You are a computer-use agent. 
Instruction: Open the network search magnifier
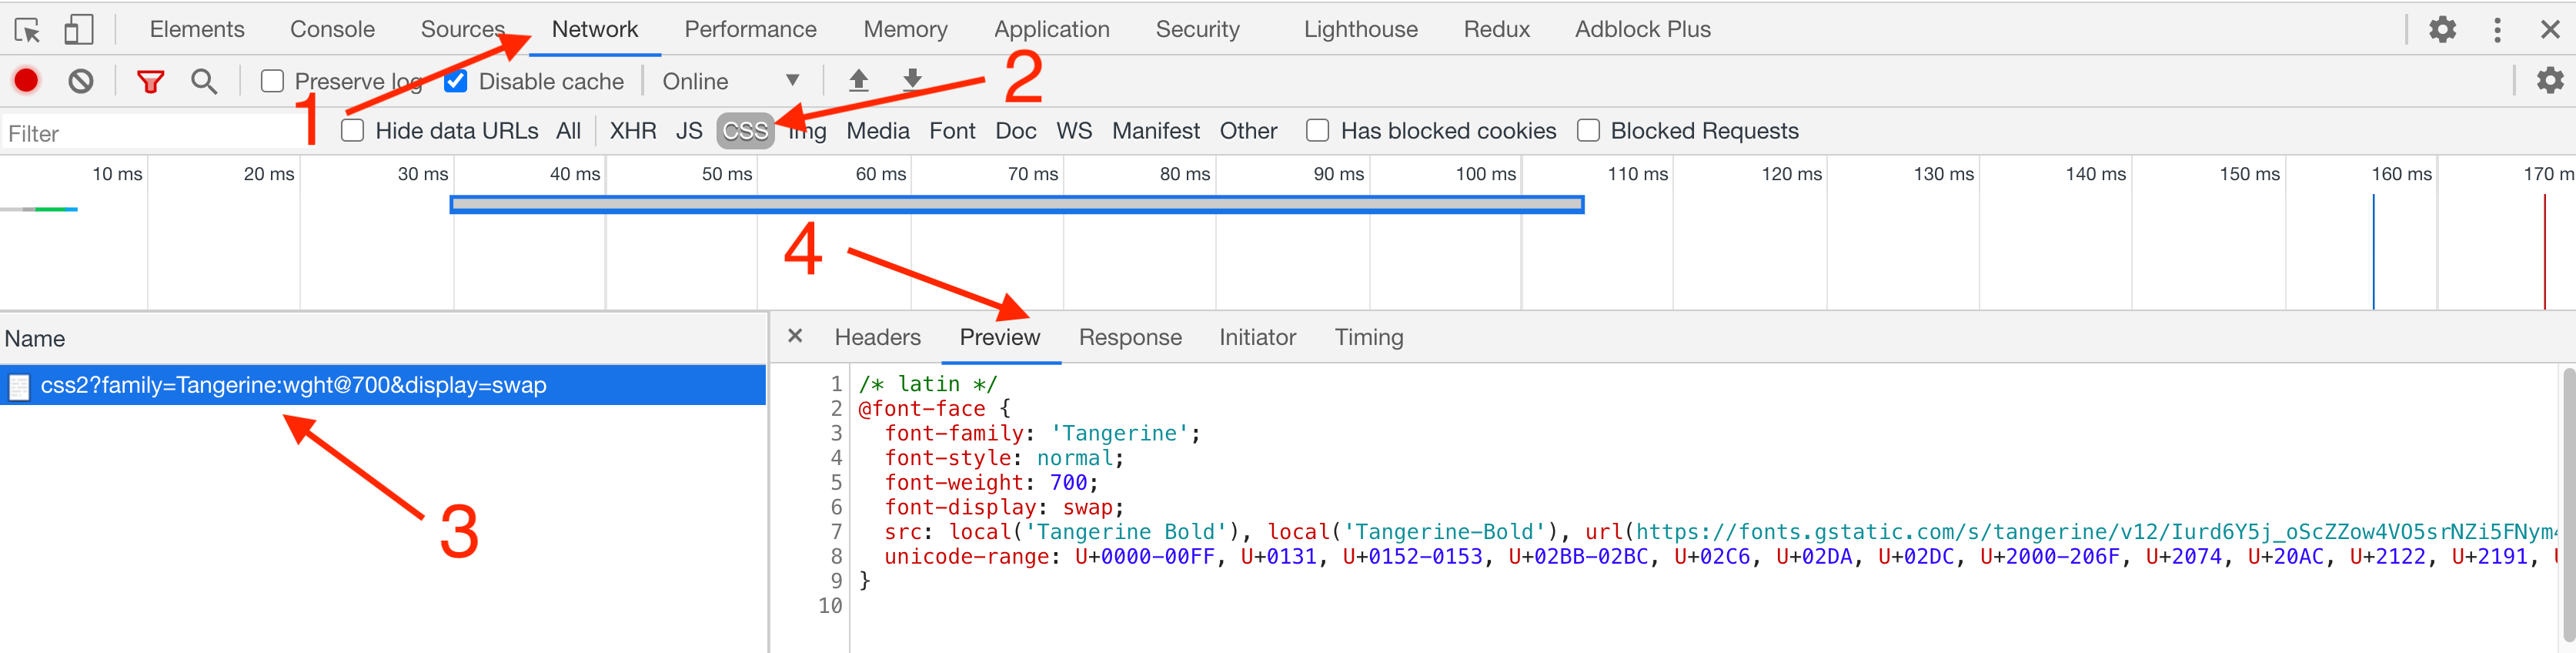(x=204, y=81)
